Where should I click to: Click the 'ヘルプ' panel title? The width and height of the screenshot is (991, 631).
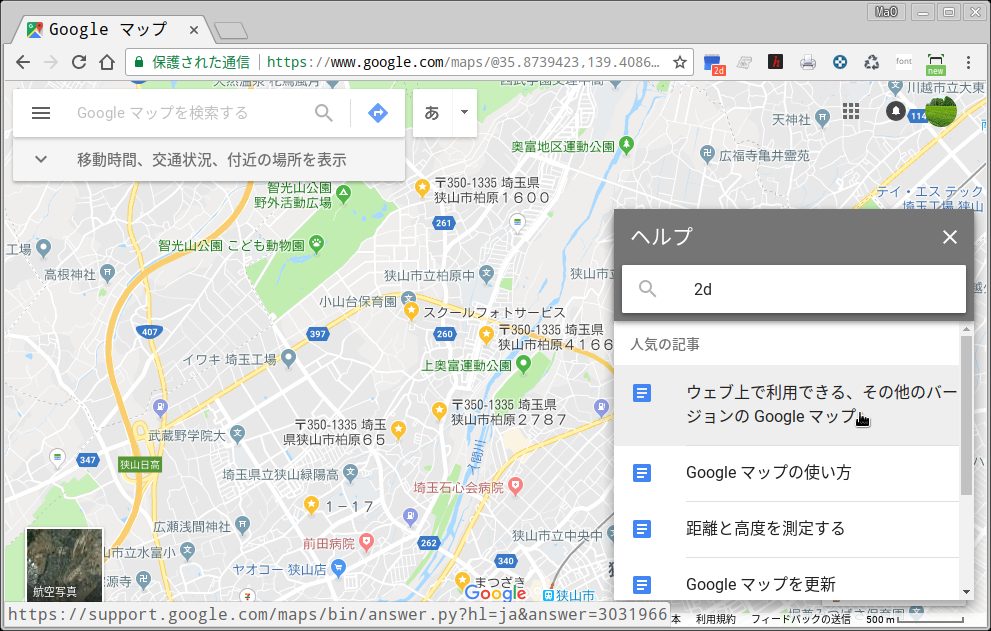pyautogui.click(x=662, y=236)
